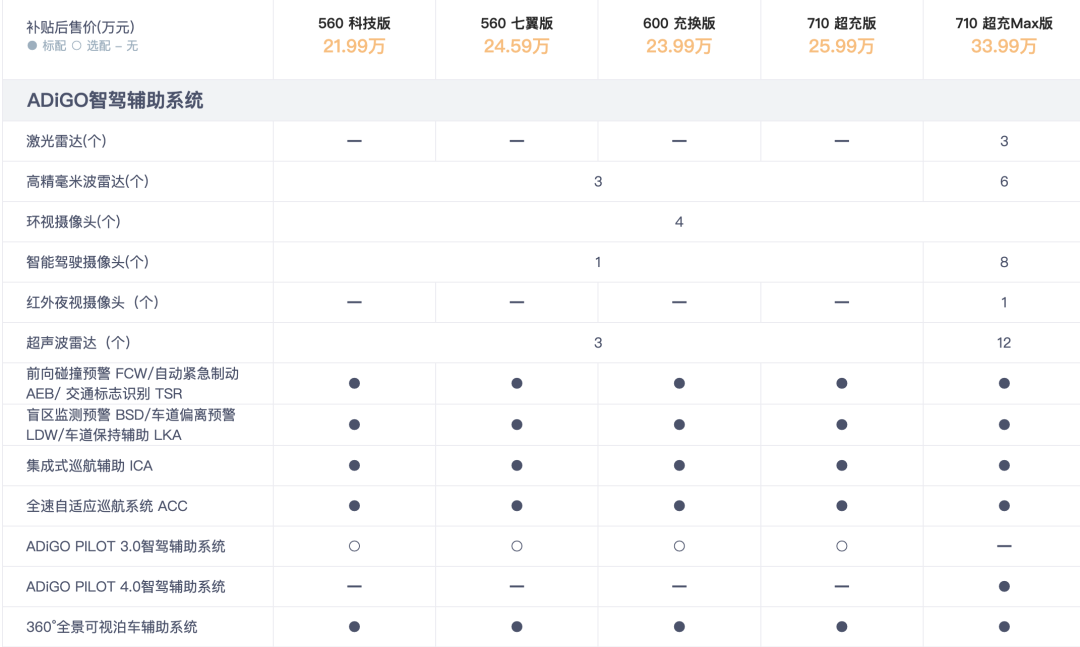This screenshot has height=647, width=1080.
Task: Click the 红外夜视摄像头 dash under 600 充换版
Action: tap(679, 302)
